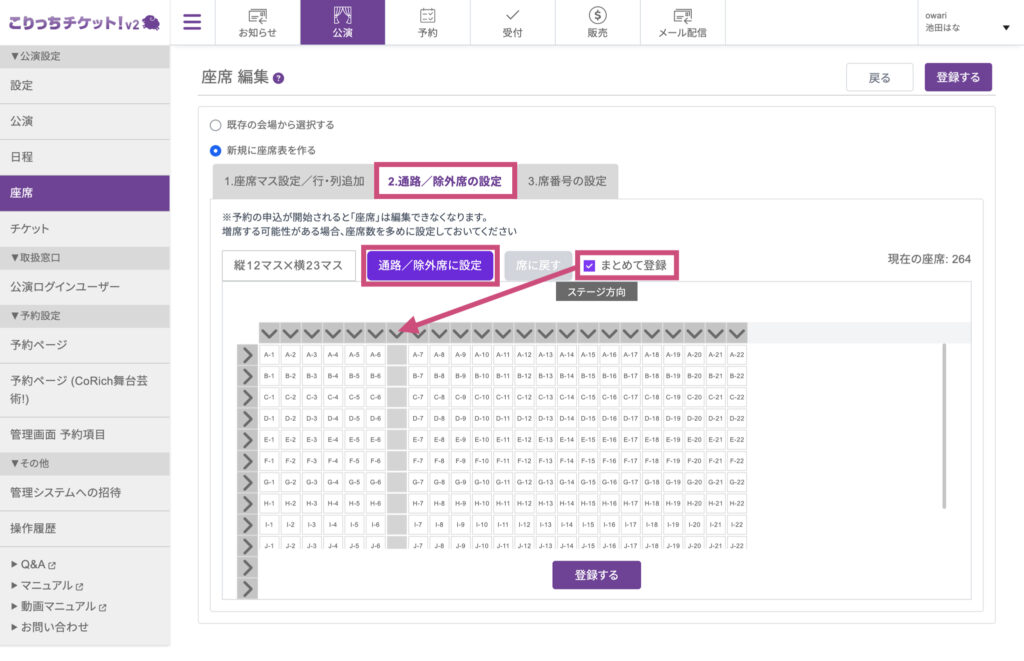1024x661 pixels.
Task: Click the help icon beside 座席 編集
Action: [278, 78]
